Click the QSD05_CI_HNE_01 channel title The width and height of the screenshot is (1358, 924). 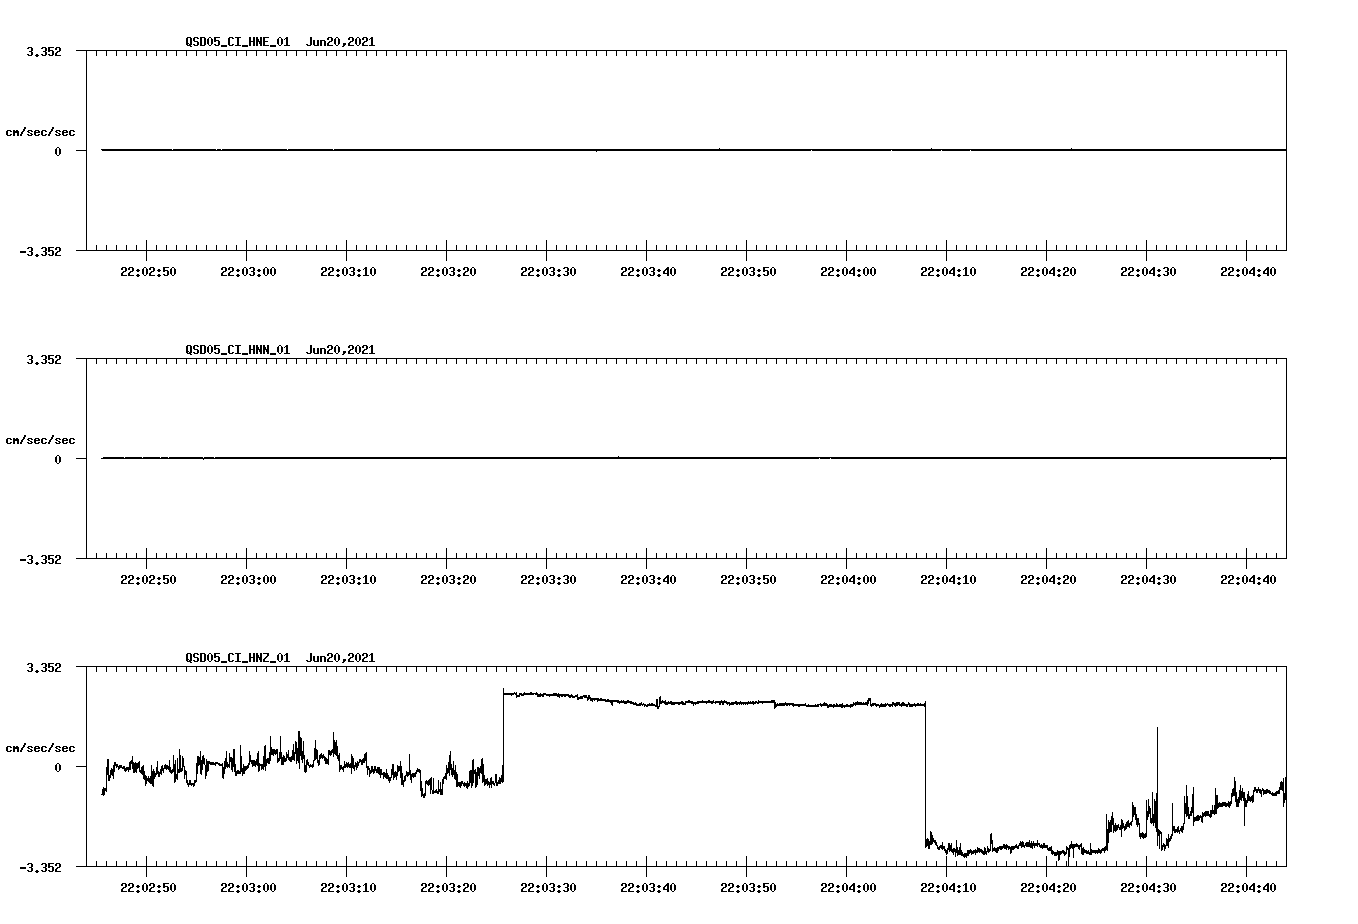click(238, 42)
